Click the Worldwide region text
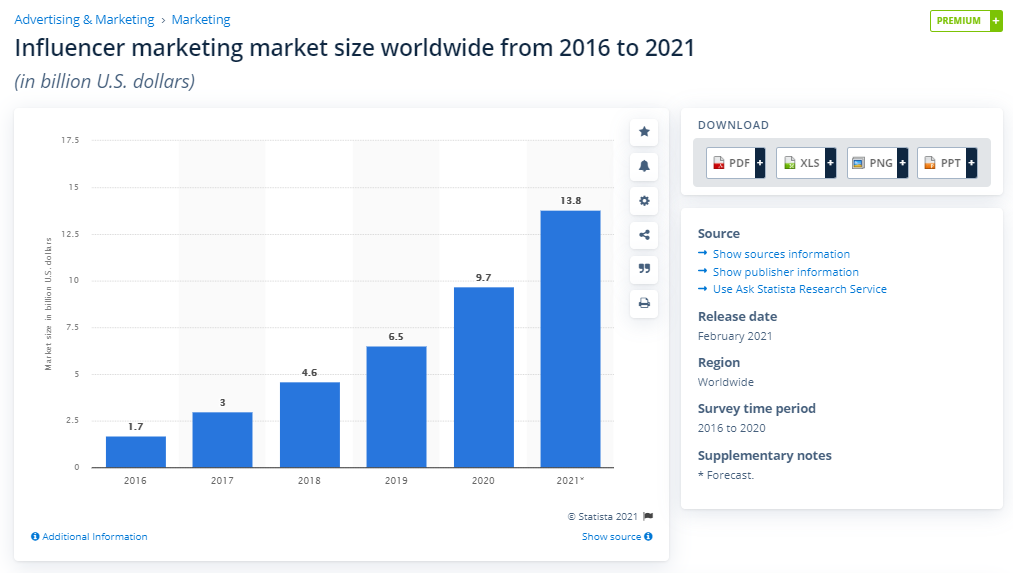1013x573 pixels. click(x=726, y=382)
